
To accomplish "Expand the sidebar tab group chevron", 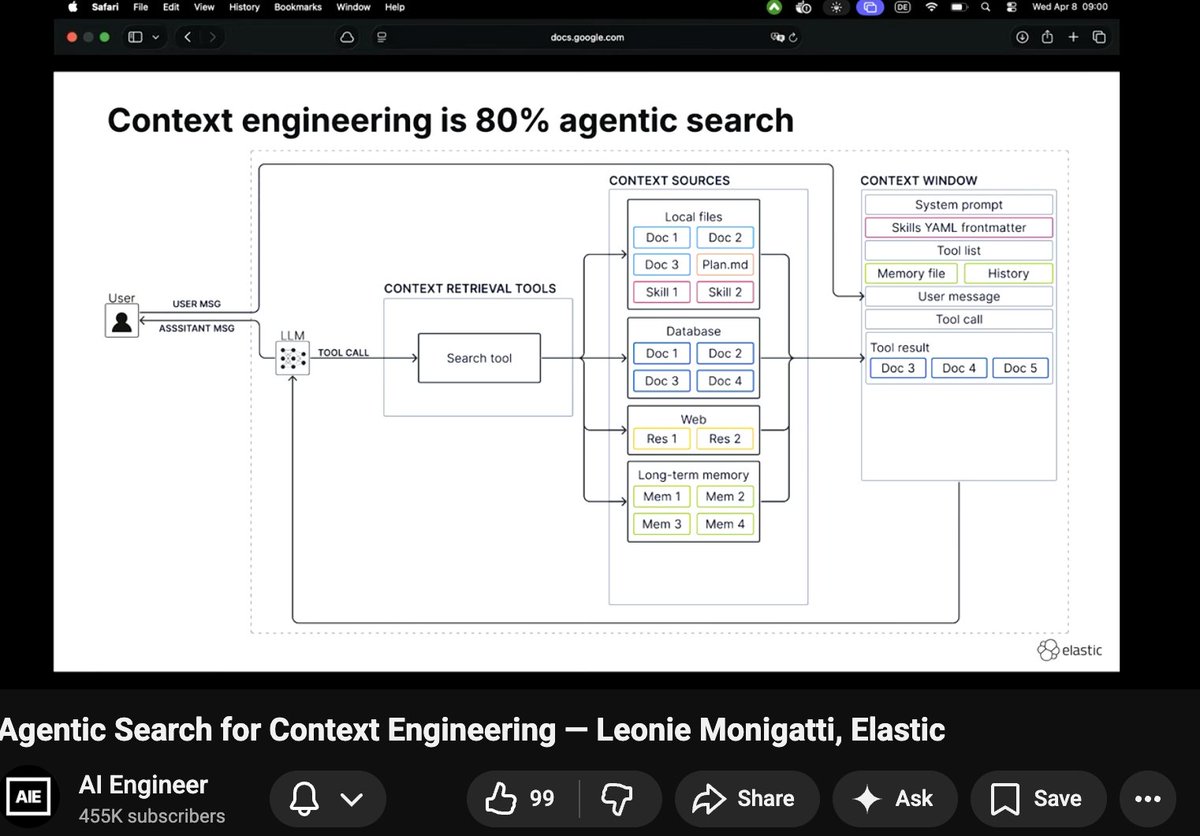I will (155, 37).
